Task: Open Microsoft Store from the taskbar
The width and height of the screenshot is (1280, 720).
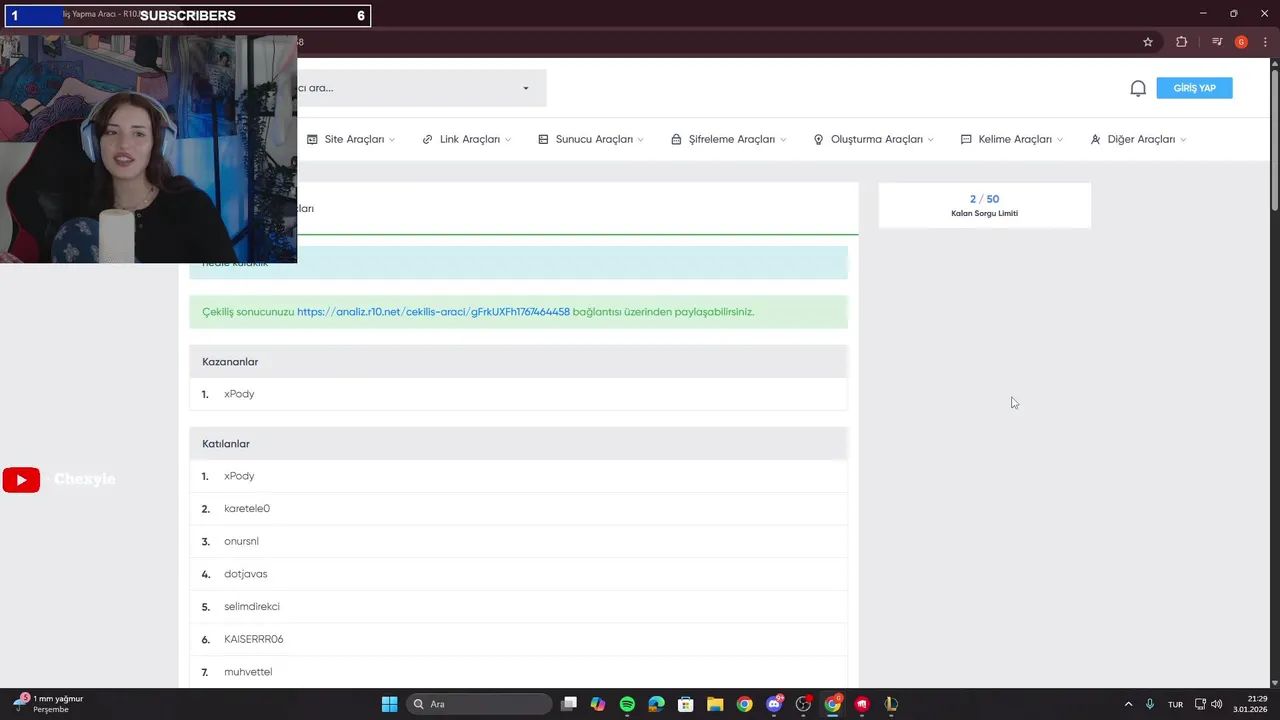Action: [686, 704]
